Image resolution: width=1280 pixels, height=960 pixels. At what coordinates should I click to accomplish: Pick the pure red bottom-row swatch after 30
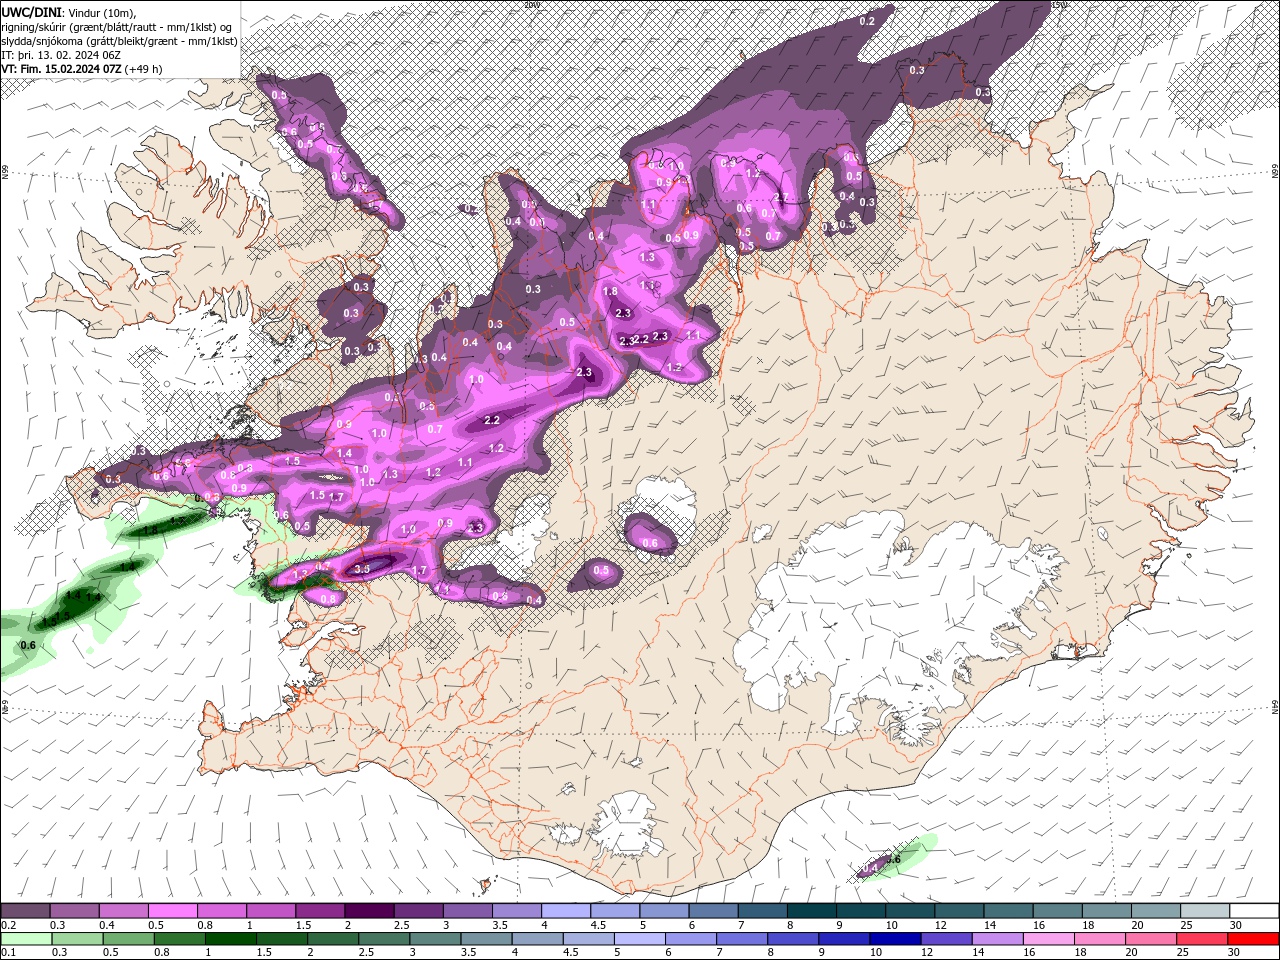click(1253, 939)
